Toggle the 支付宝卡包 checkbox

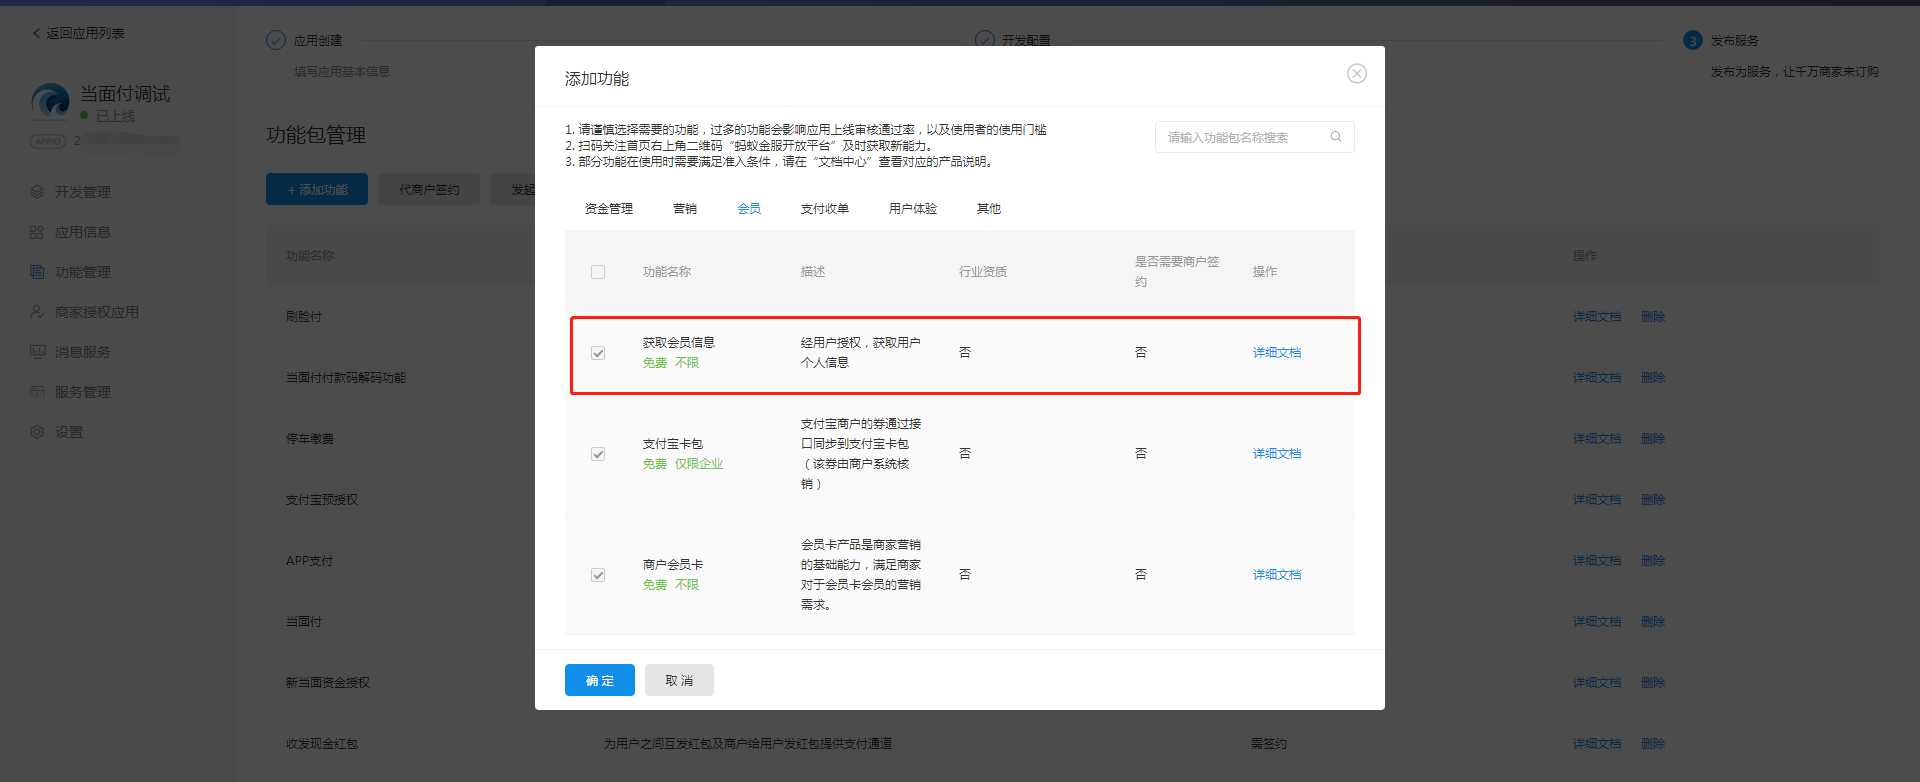[598, 454]
